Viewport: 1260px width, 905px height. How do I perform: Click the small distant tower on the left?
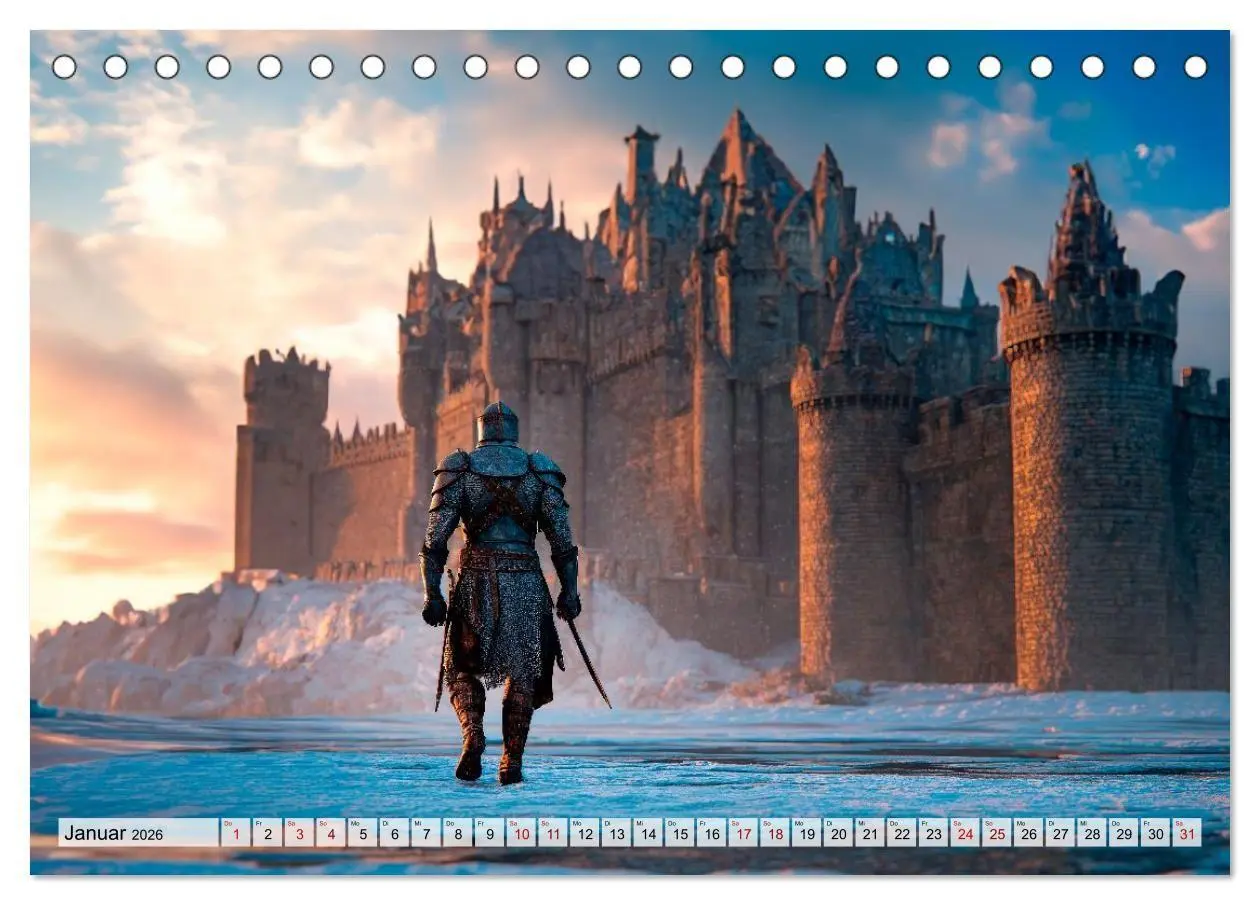283,460
